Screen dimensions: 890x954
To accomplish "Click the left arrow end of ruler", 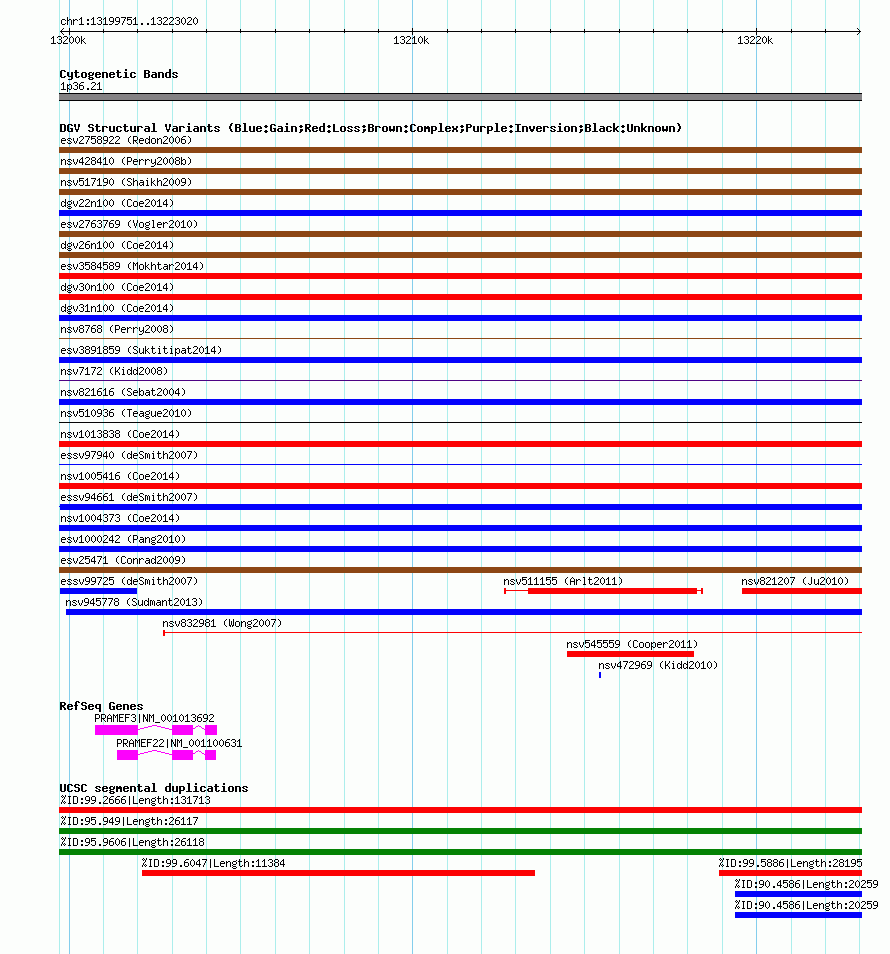I will pyautogui.click(x=63, y=32).
